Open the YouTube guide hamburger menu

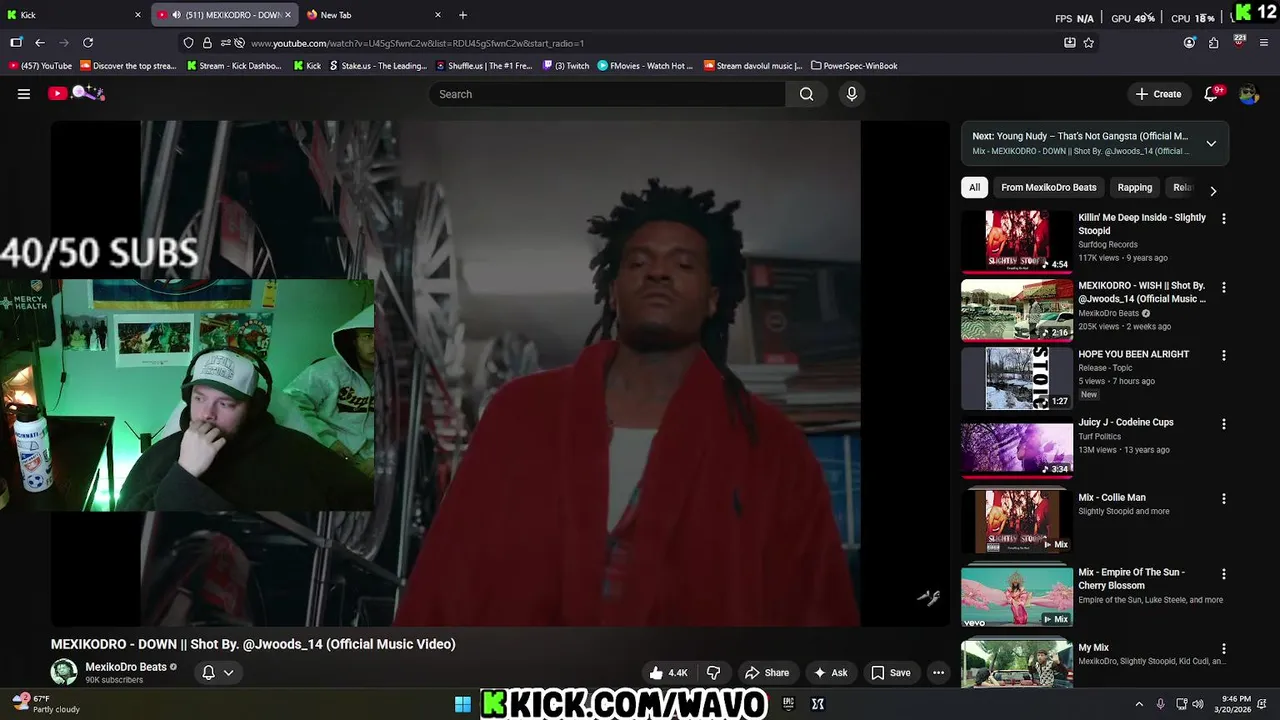(24, 94)
